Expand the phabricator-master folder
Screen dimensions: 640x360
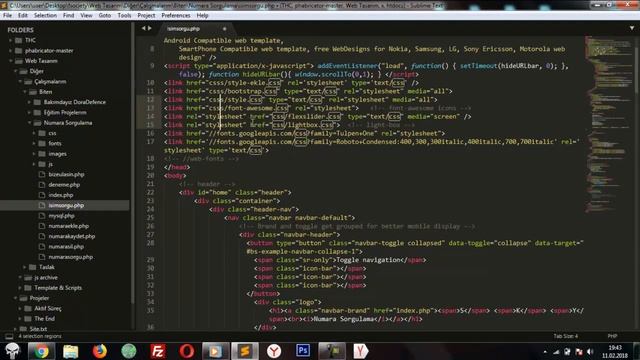[11, 51]
